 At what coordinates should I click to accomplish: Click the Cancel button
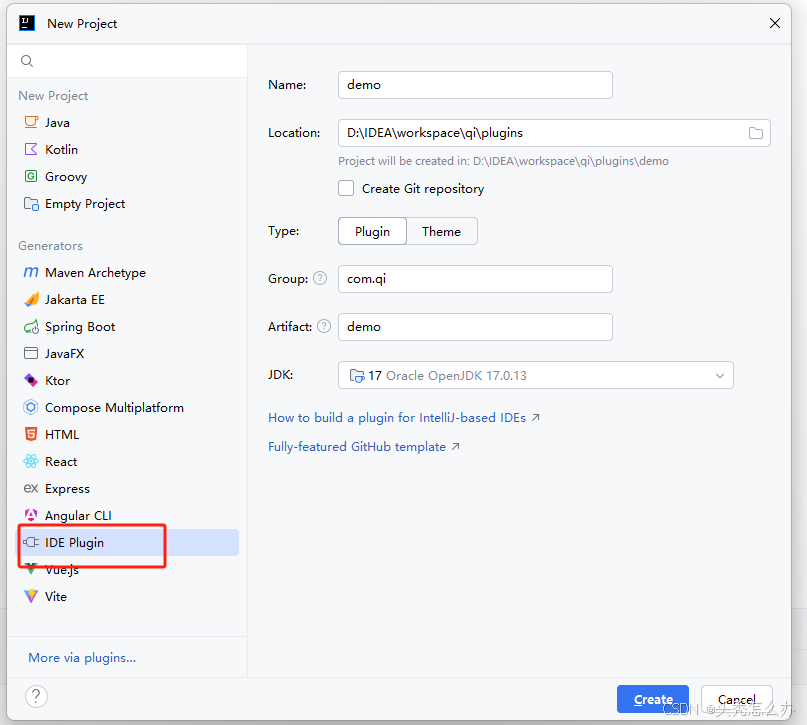(736, 699)
